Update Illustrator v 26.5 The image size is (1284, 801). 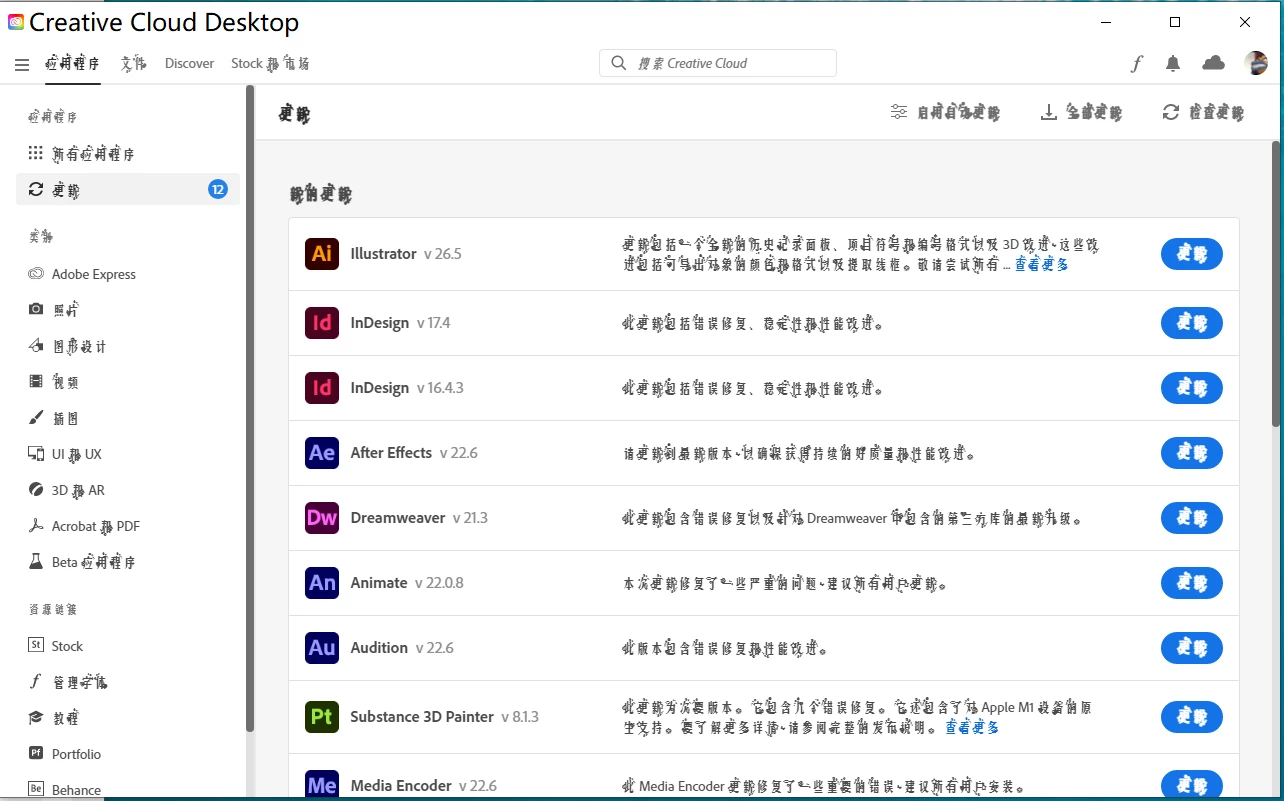tap(1191, 254)
